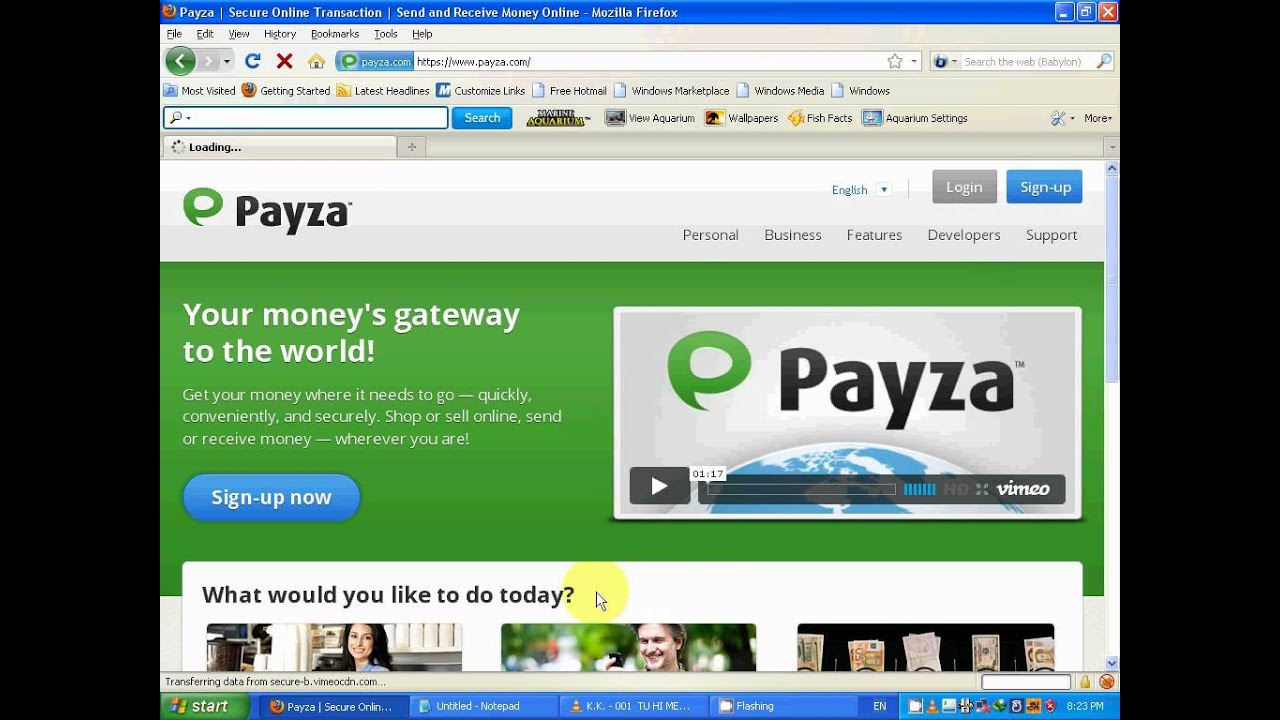
Task: Stop loading with the red X icon
Action: 284,61
